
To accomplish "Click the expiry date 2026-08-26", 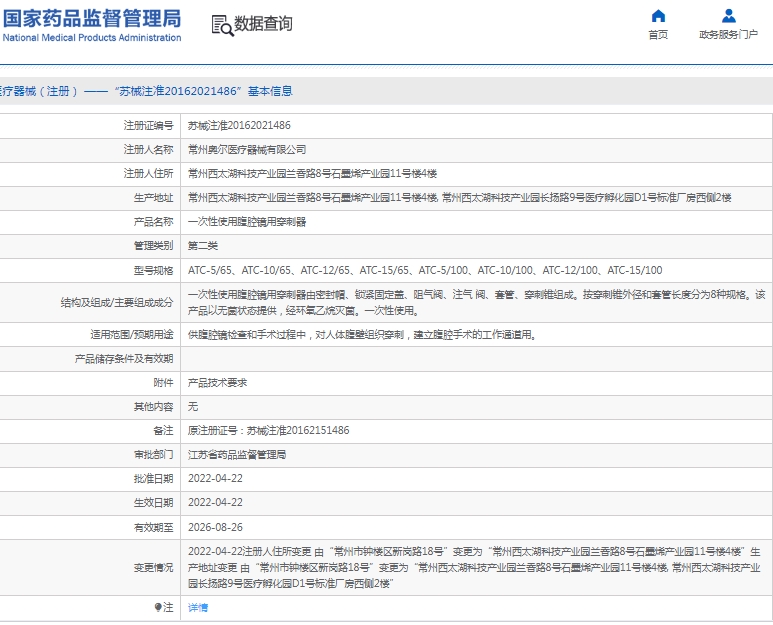I will [215, 526].
